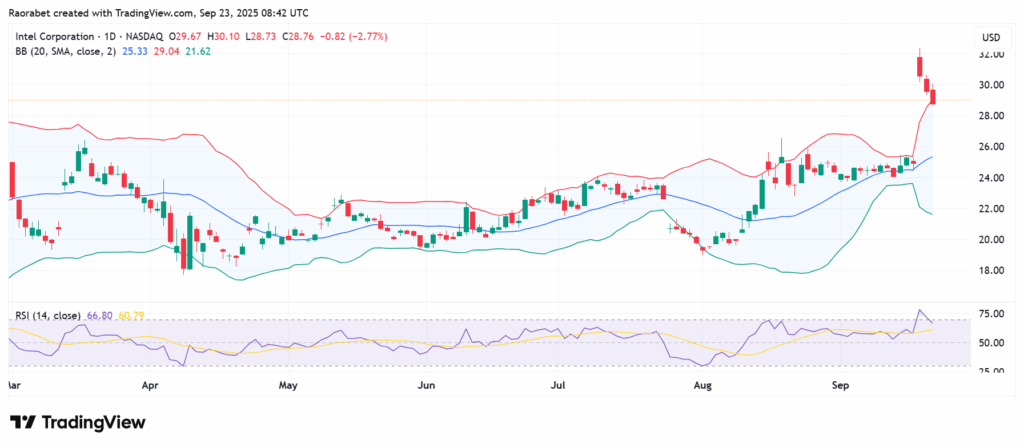Click the 24.00 price axis label
Image resolution: width=1024 pixels, height=448 pixels.
pyautogui.click(x=990, y=178)
